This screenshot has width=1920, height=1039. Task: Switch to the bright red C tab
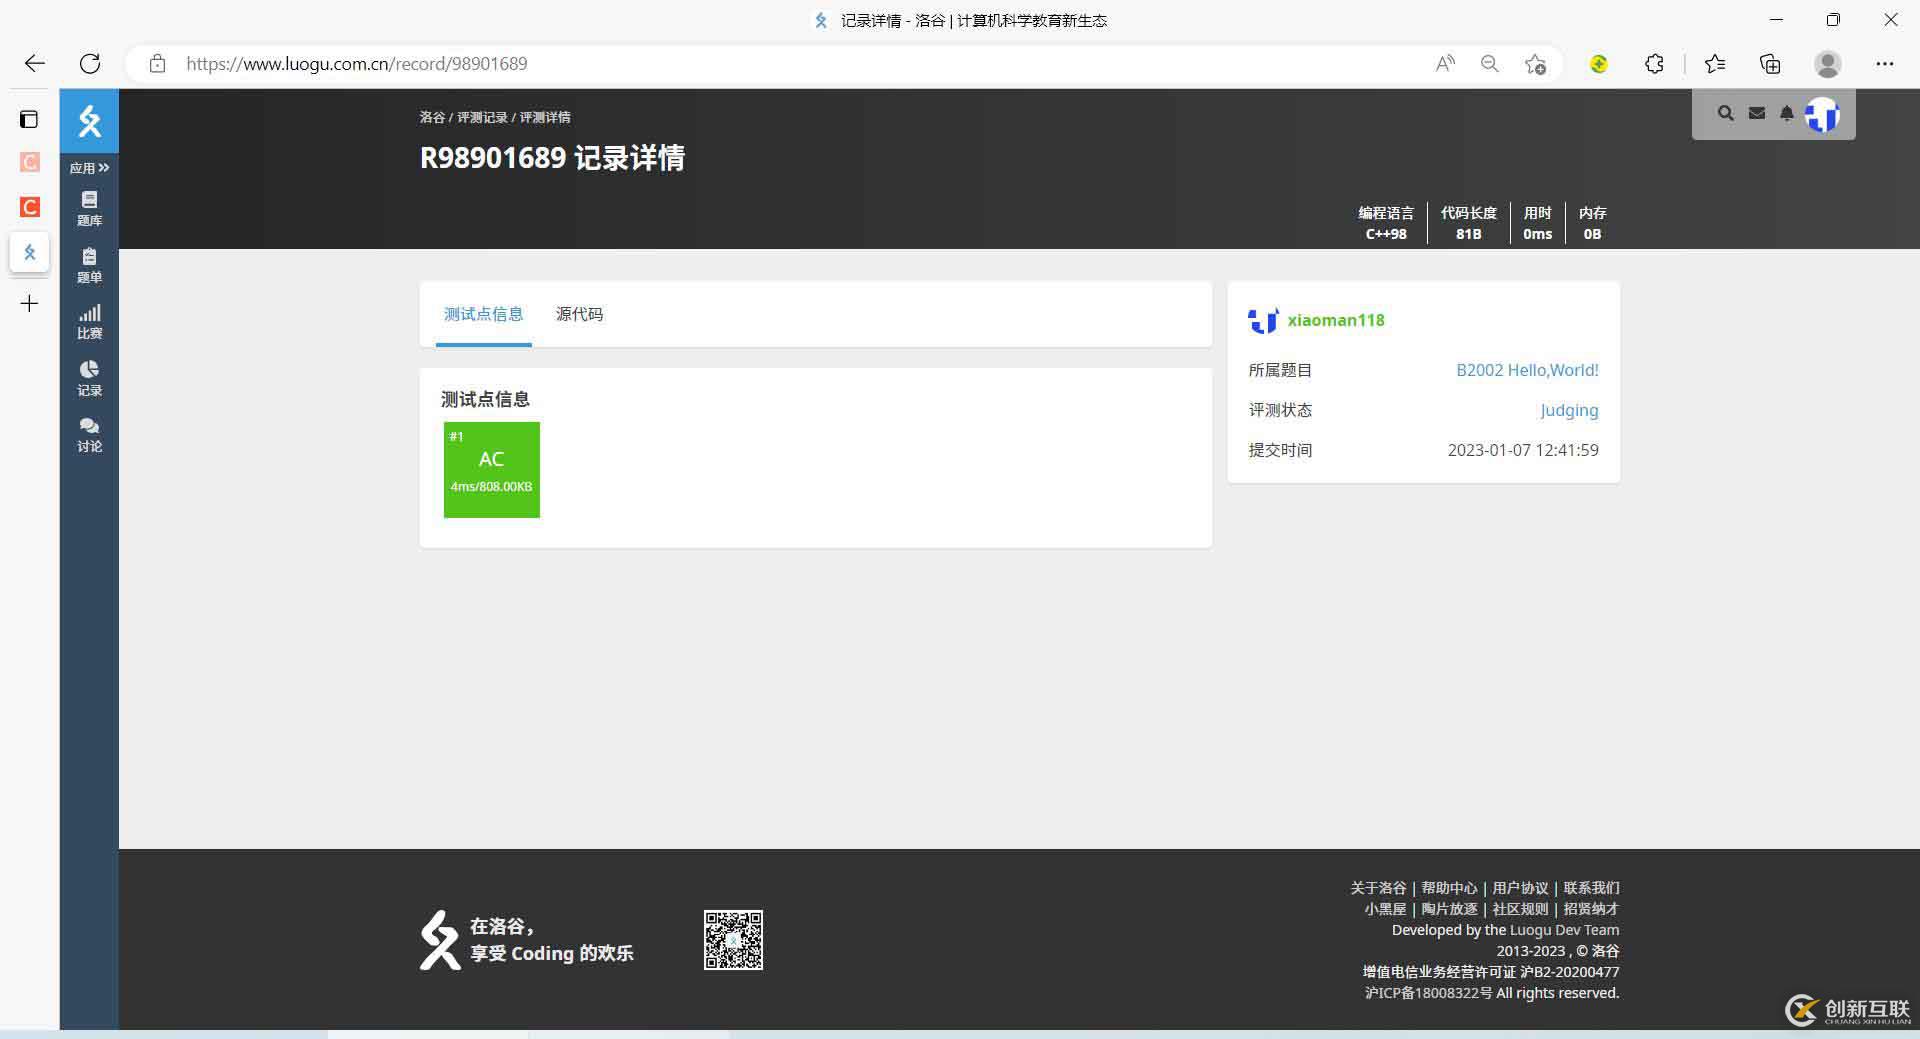click(x=30, y=207)
